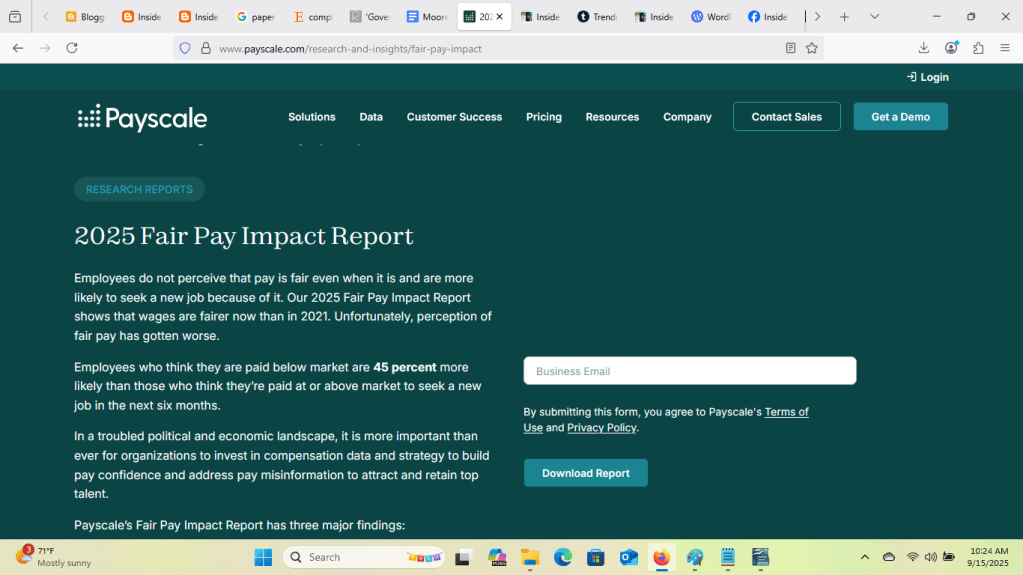
Task: Close the active 2025 Fair Pay tab
Action: 500,17
